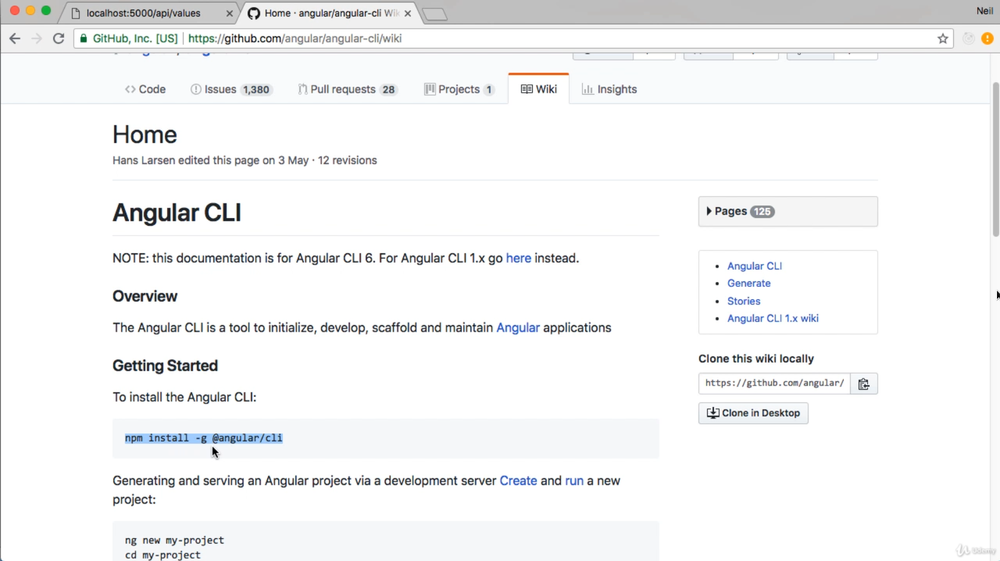Open the Pull requests tab

click(347, 89)
